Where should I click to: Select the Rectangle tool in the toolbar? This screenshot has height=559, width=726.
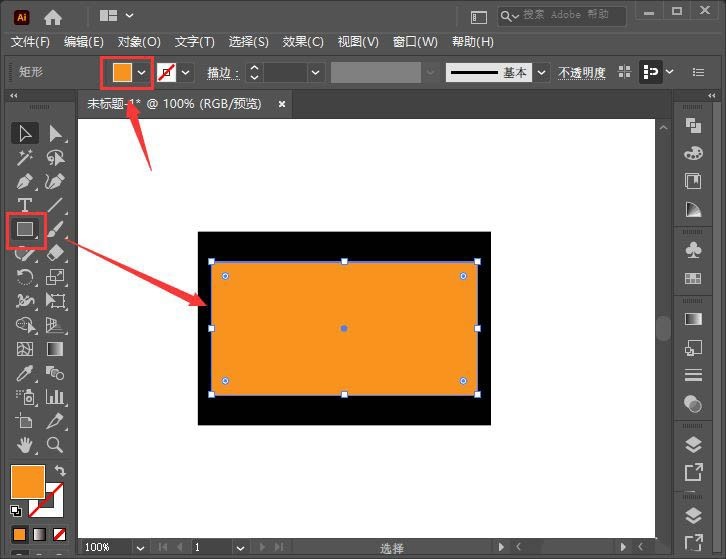[x=25, y=229]
